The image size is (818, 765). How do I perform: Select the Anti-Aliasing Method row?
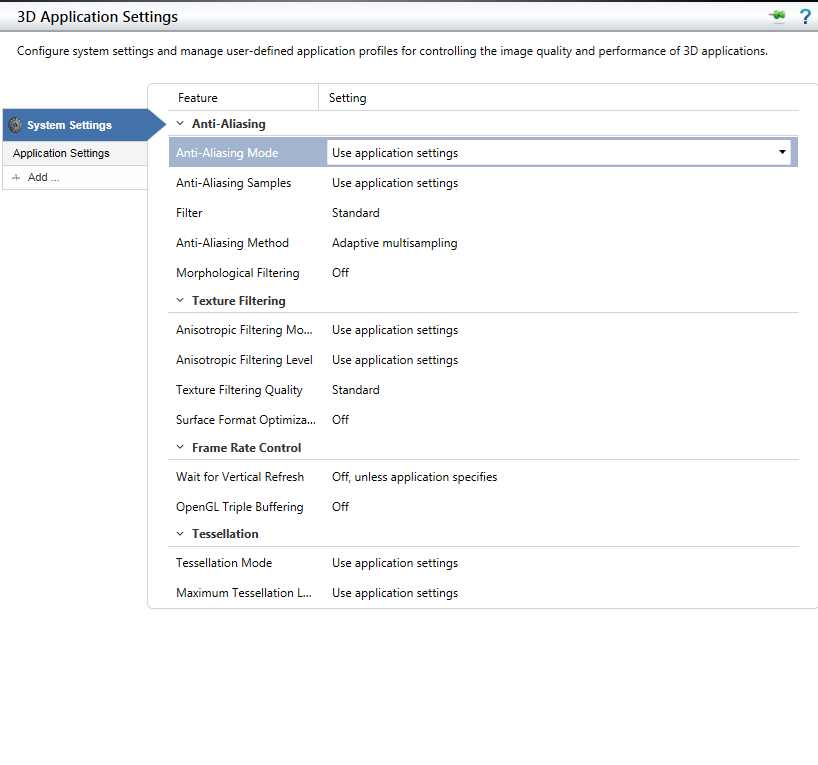tap(232, 243)
